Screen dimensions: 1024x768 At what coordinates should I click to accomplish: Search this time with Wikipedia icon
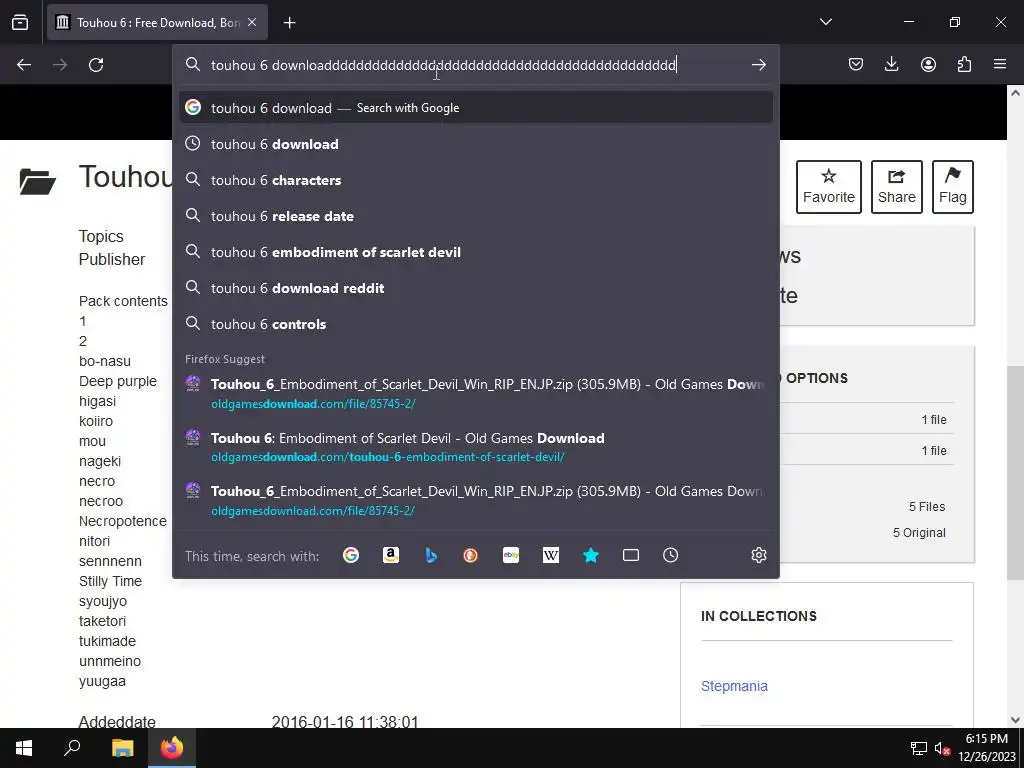point(551,555)
